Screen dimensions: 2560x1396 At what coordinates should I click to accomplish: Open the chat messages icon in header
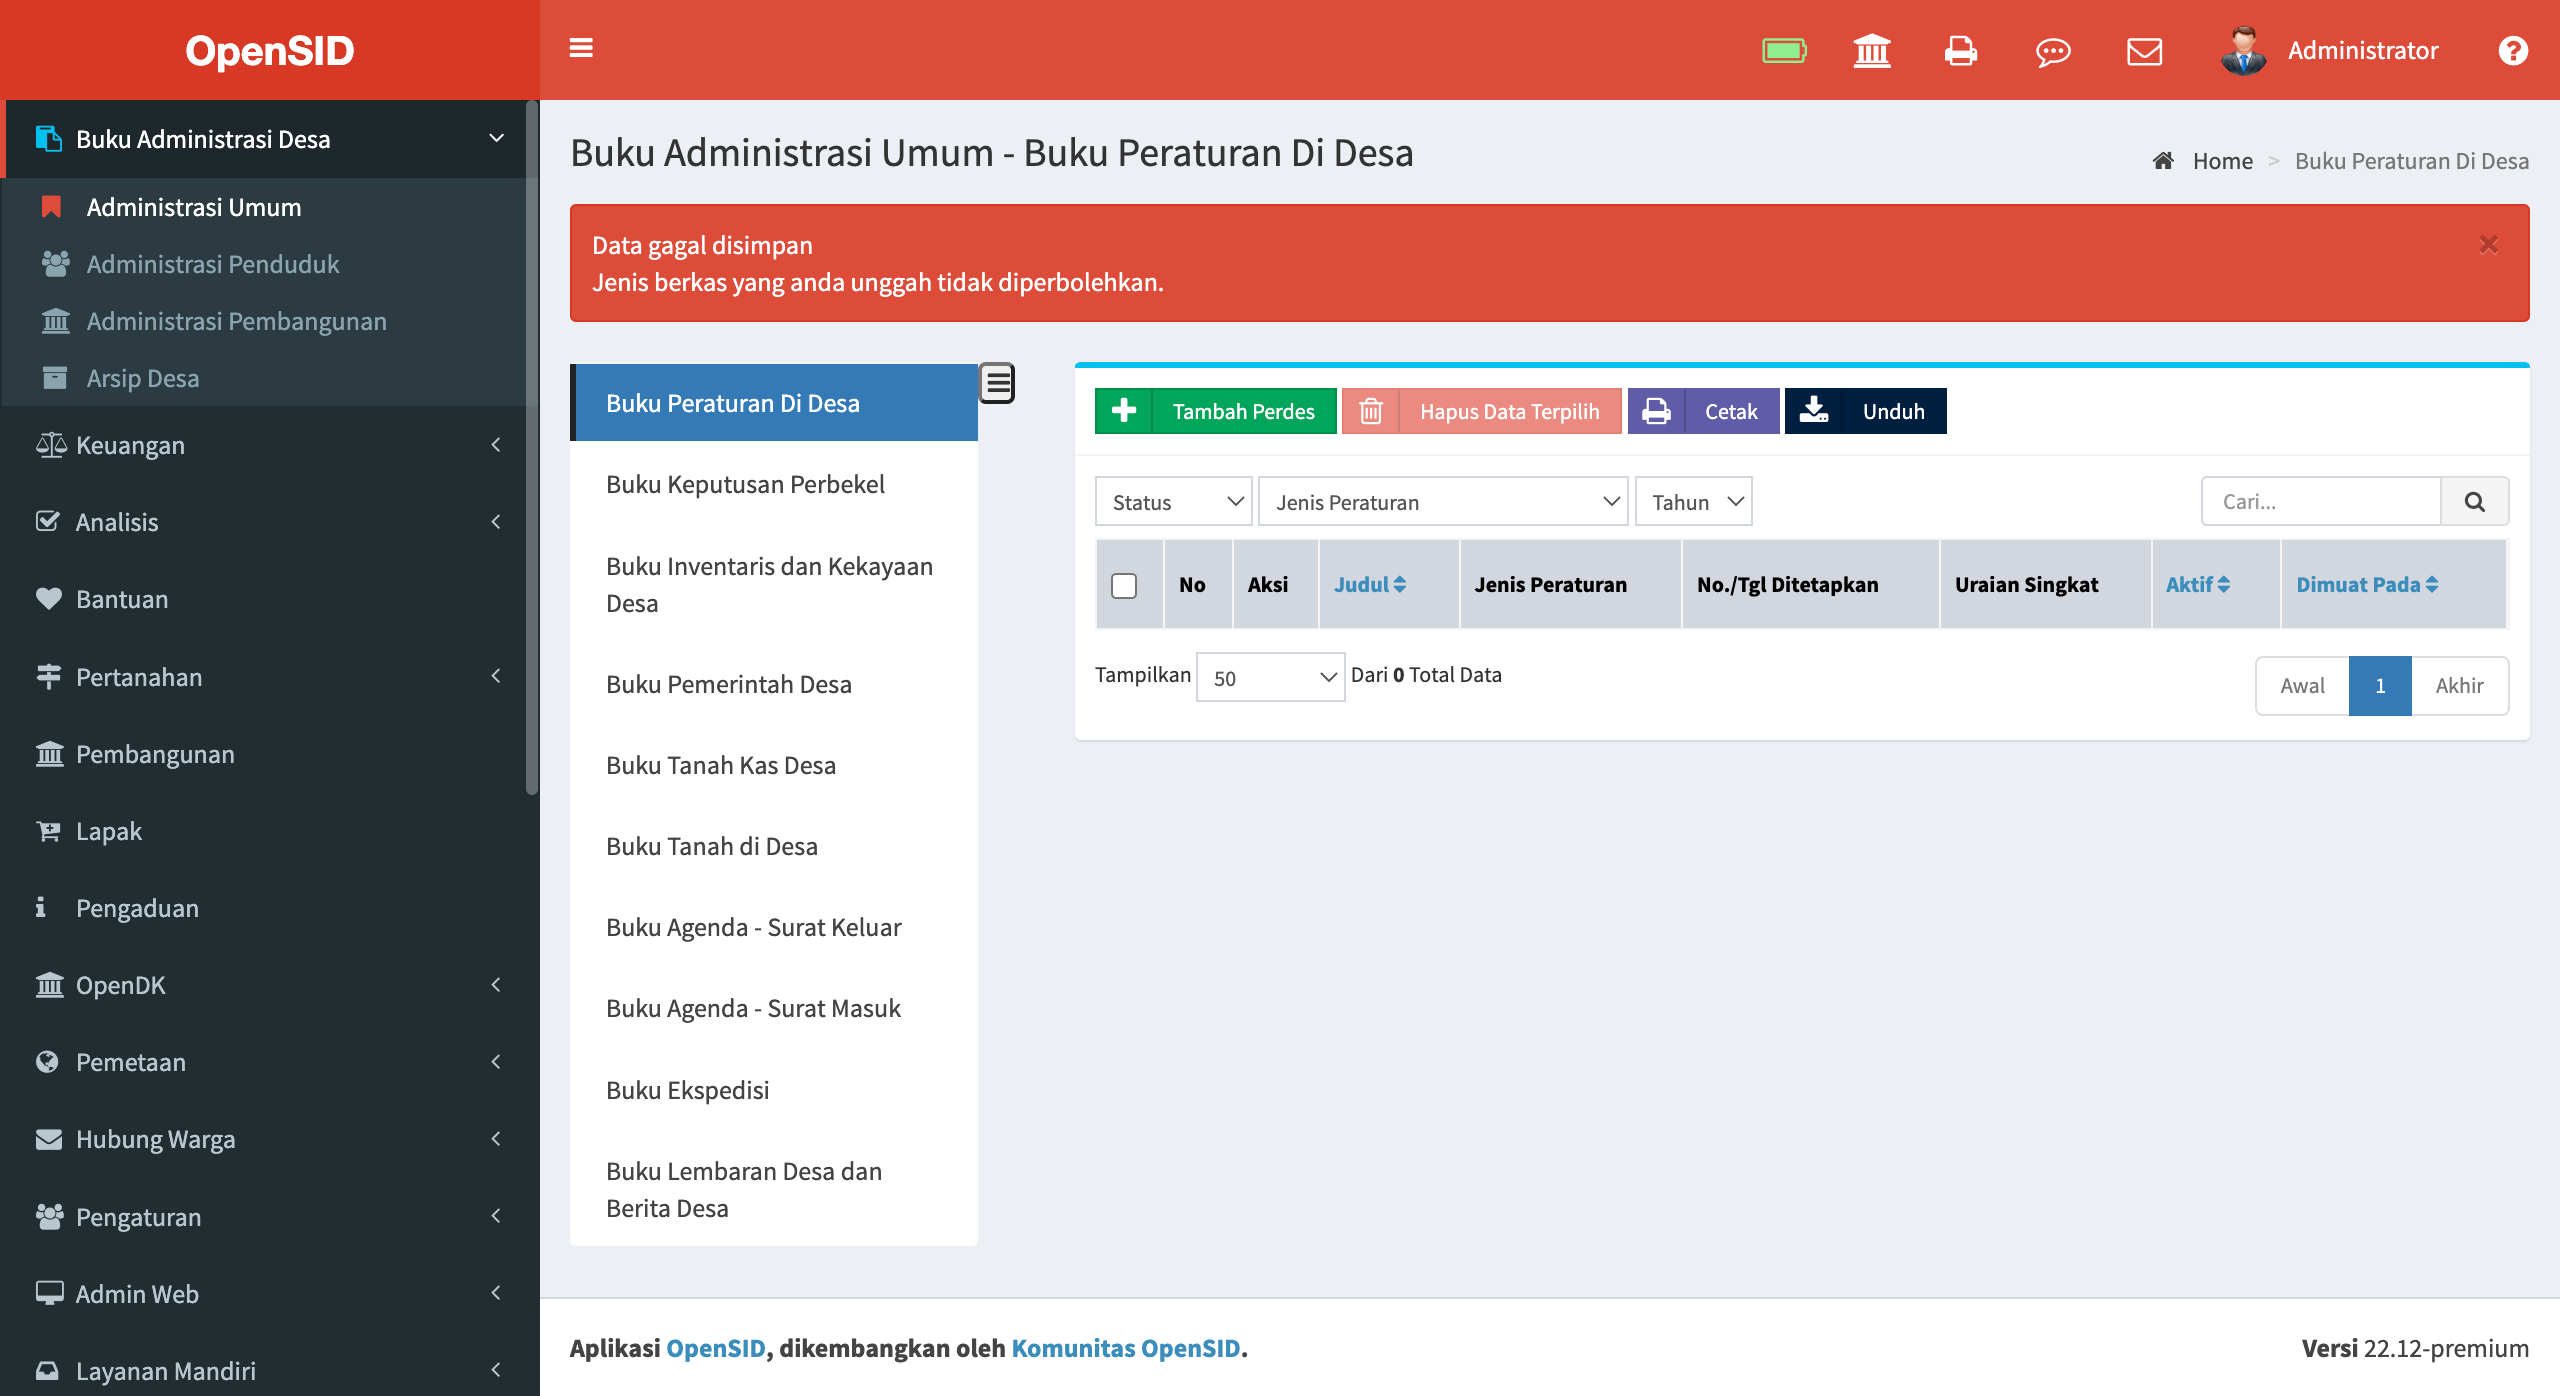tap(2052, 50)
